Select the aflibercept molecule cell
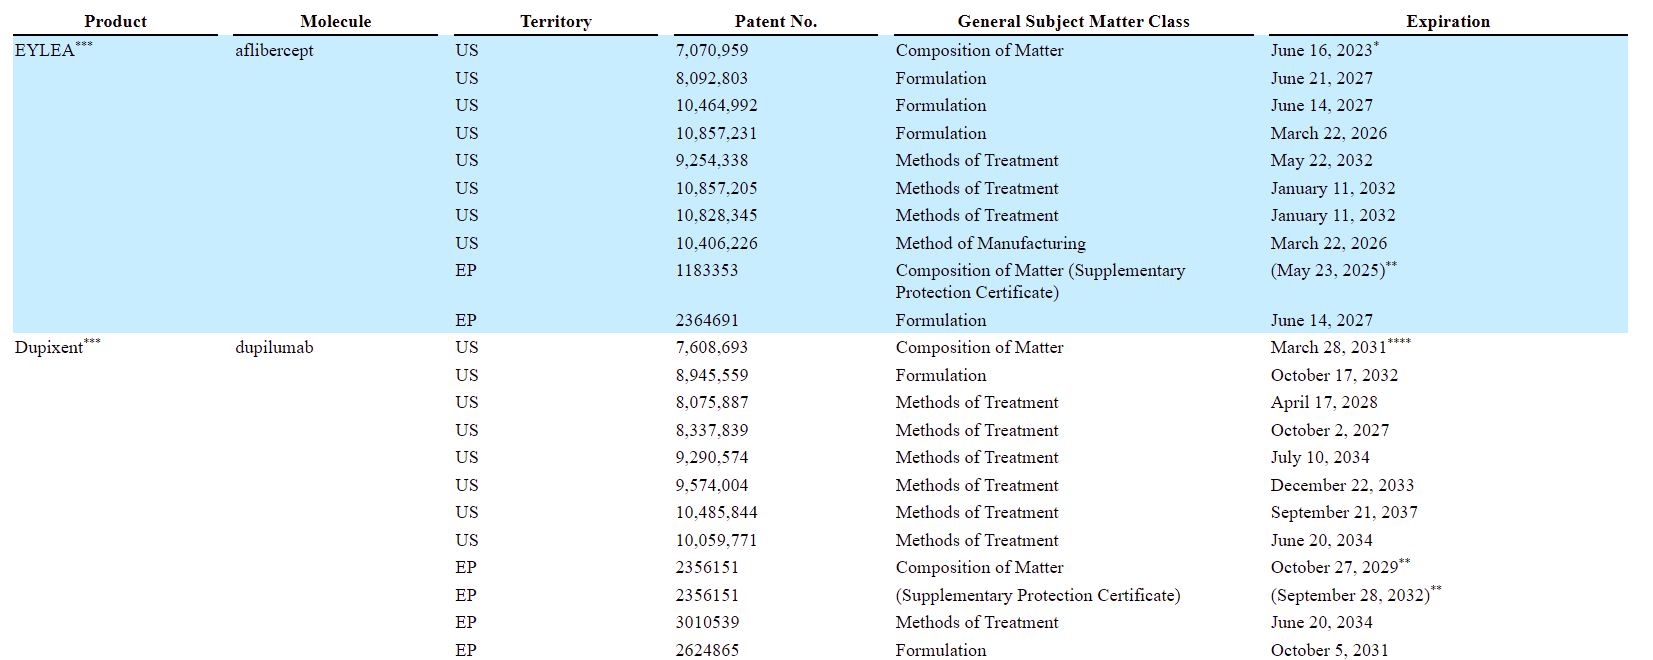Viewport: 1653px width, 660px height. coord(274,50)
